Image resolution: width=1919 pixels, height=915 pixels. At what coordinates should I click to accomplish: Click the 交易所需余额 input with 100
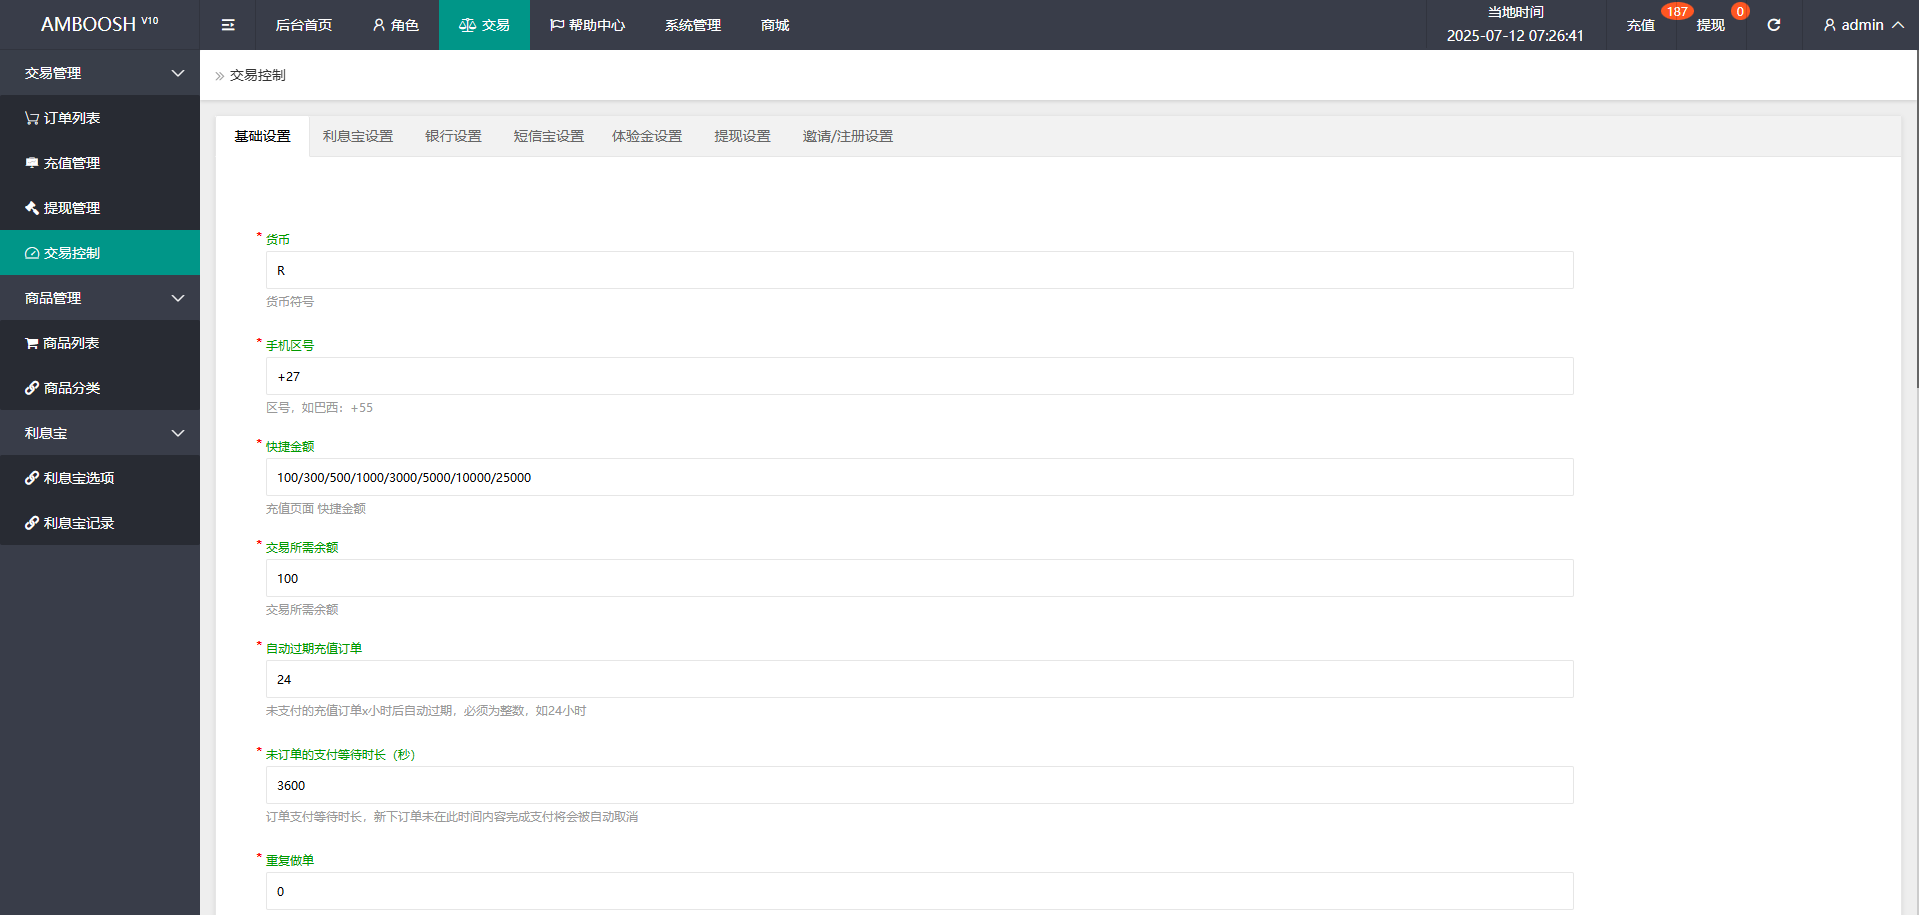(x=919, y=578)
